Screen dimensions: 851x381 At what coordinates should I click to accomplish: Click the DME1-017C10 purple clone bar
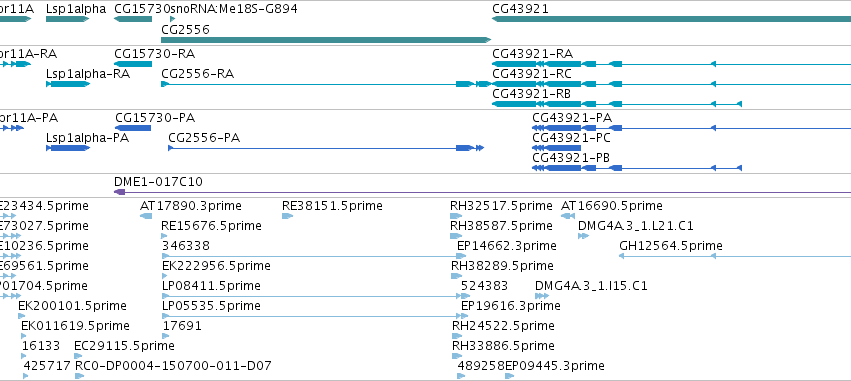(482, 192)
